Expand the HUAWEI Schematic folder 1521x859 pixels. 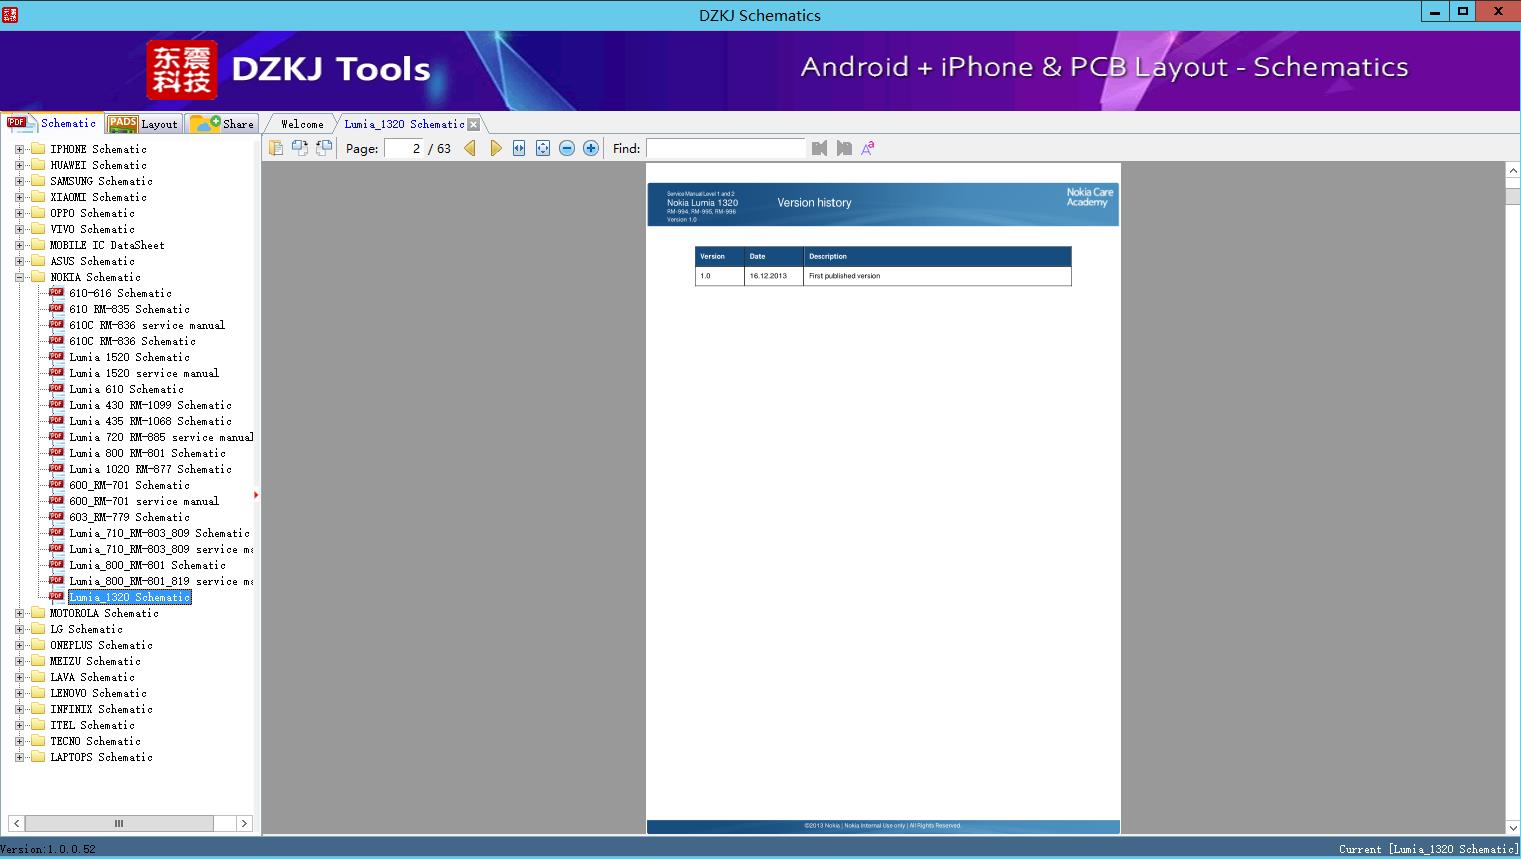[19, 165]
